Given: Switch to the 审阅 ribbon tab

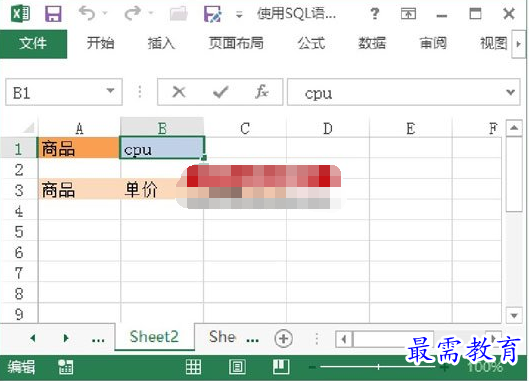Looking at the screenshot, I should click(x=433, y=44).
